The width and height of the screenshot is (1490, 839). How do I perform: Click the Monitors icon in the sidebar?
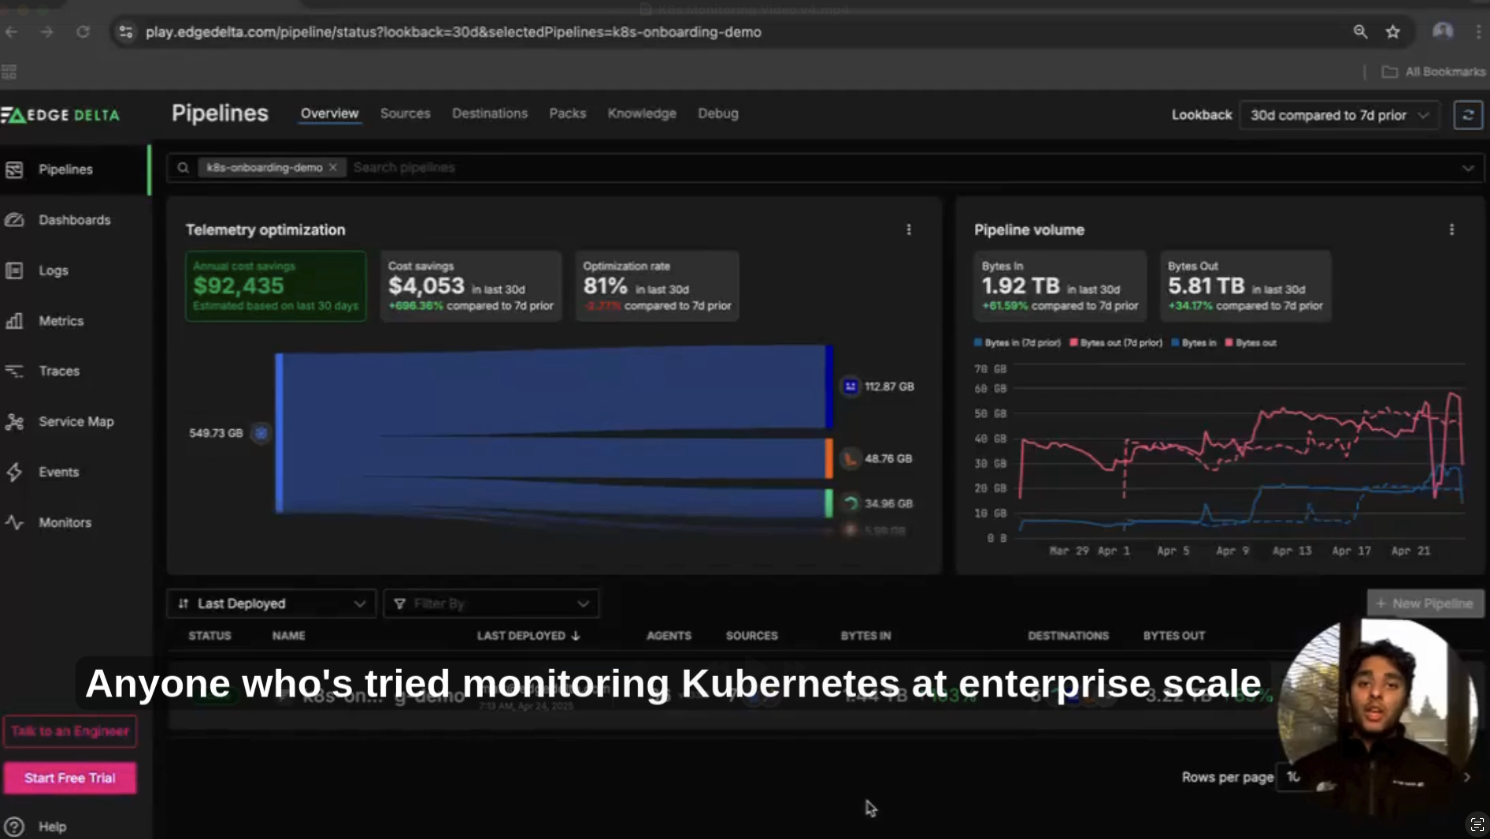coord(15,522)
